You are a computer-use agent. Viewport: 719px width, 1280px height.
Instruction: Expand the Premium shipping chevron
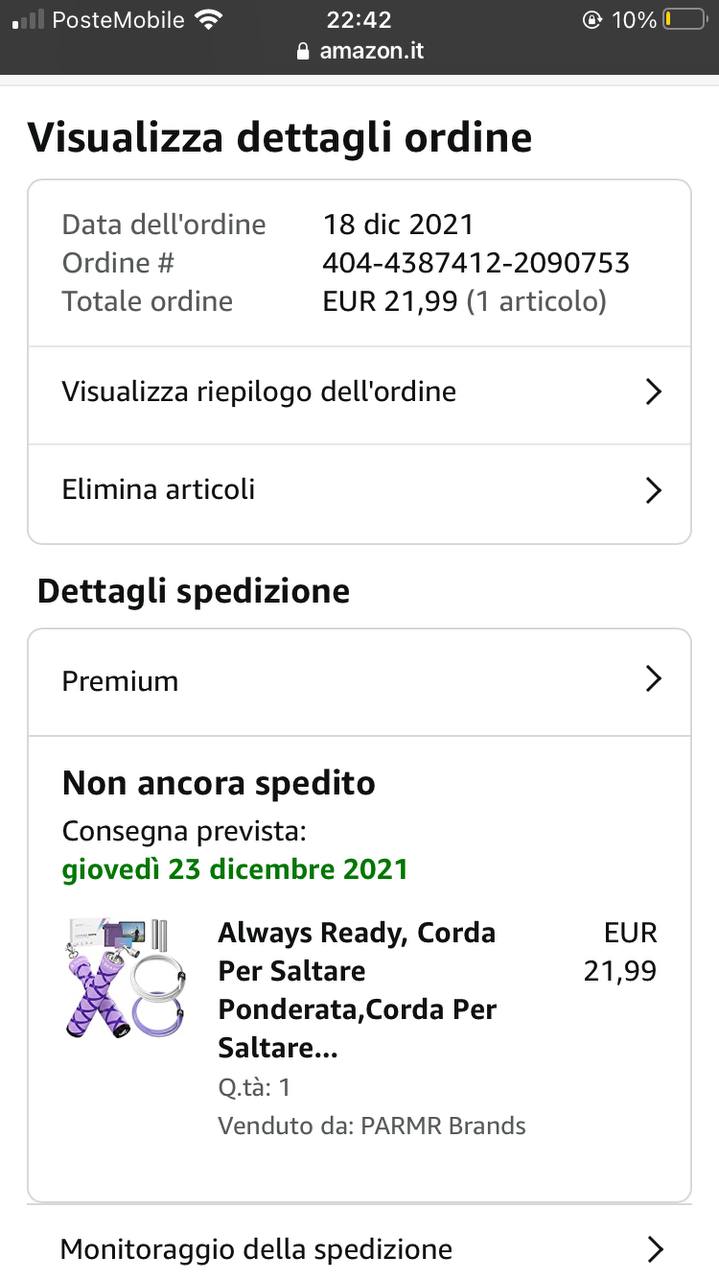(653, 680)
